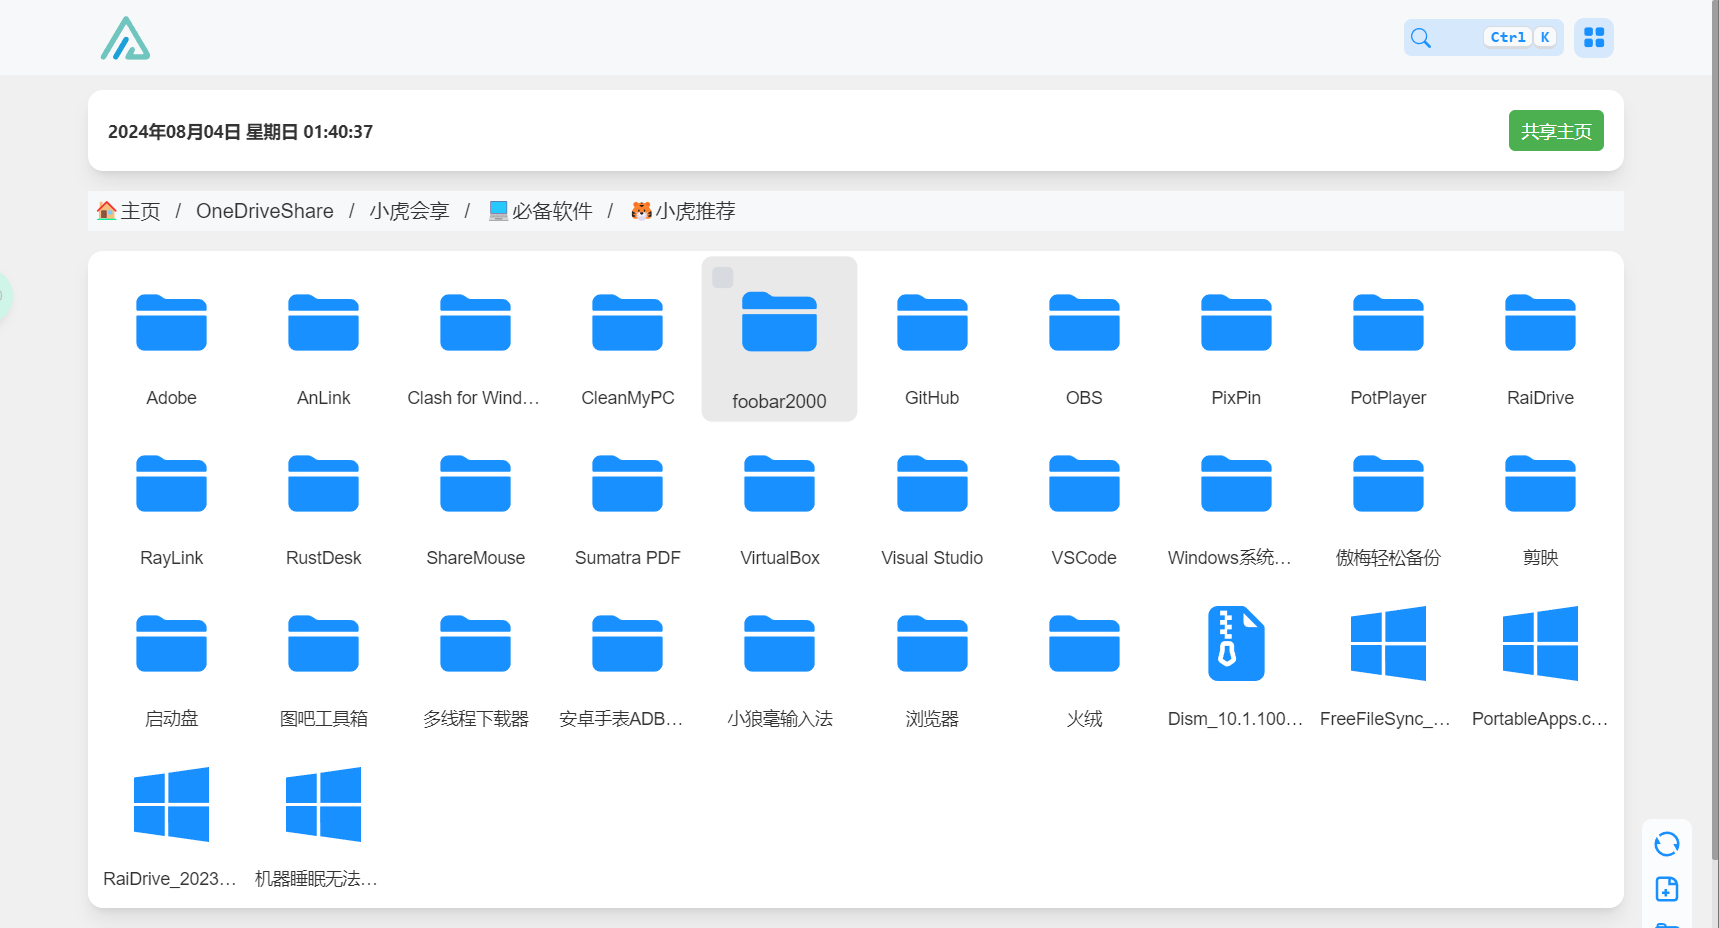Go to 小虎会享 breadcrumb
Image resolution: width=1719 pixels, height=928 pixels.
click(409, 211)
